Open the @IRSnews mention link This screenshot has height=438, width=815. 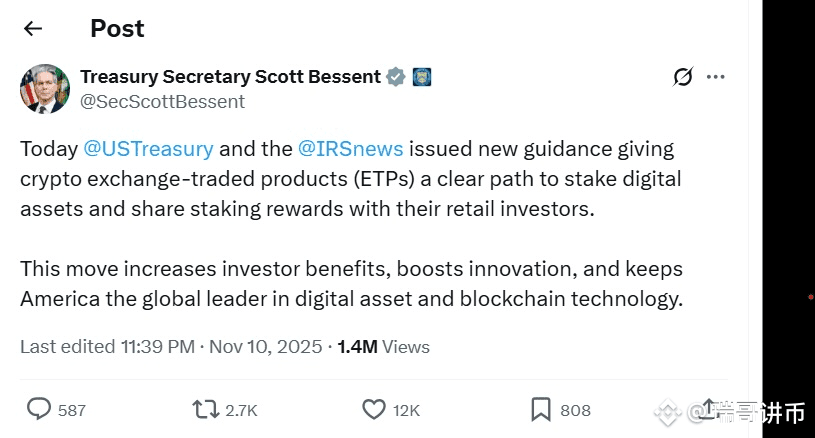(x=350, y=149)
